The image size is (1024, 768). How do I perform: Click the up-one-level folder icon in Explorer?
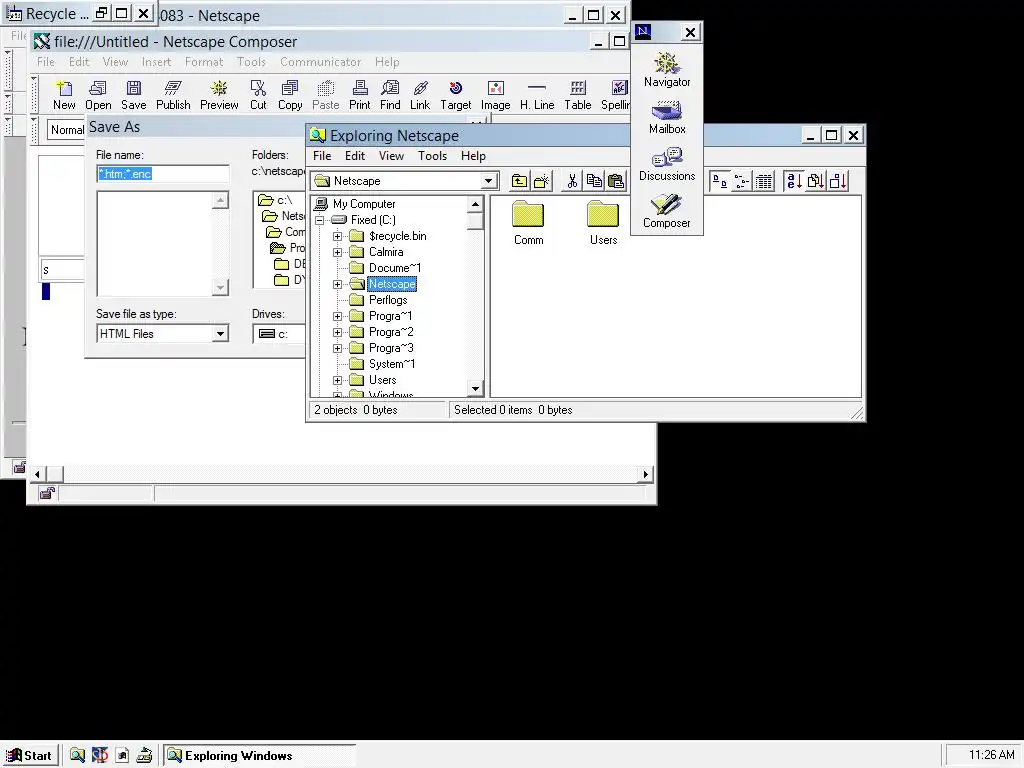pyautogui.click(x=519, y=181)
